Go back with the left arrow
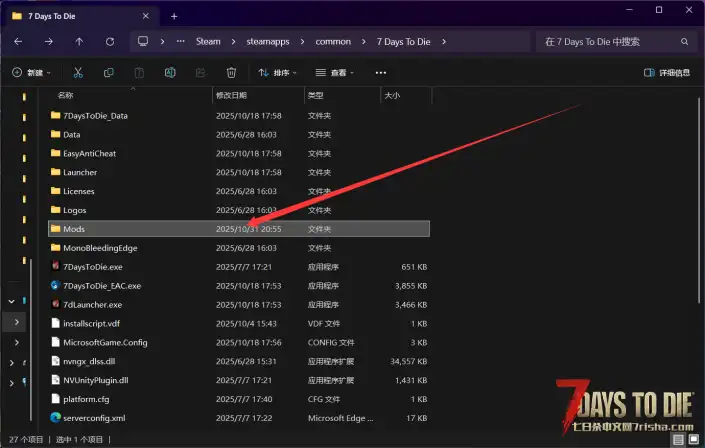 pos(18,41)
